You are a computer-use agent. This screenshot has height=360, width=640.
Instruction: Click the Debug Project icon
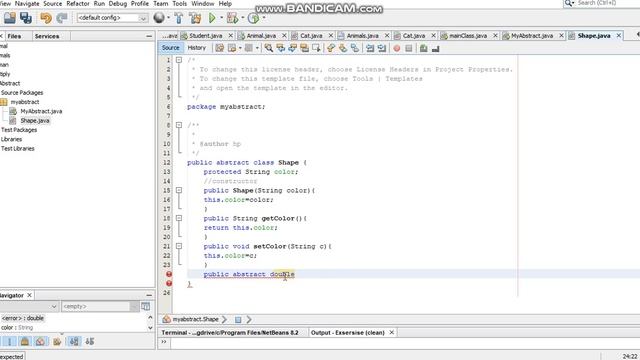tap(232, 18)
